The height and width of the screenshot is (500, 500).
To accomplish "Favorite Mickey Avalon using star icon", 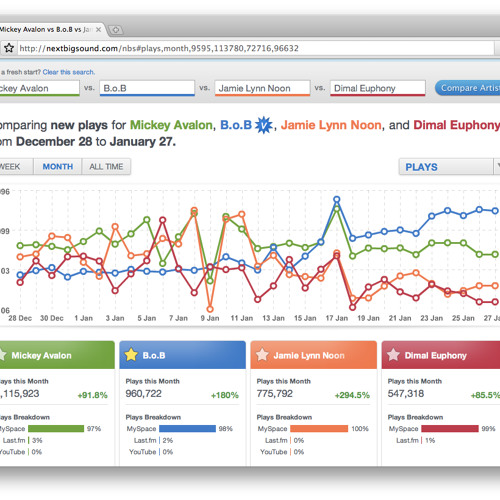I will tap(2, 355).
